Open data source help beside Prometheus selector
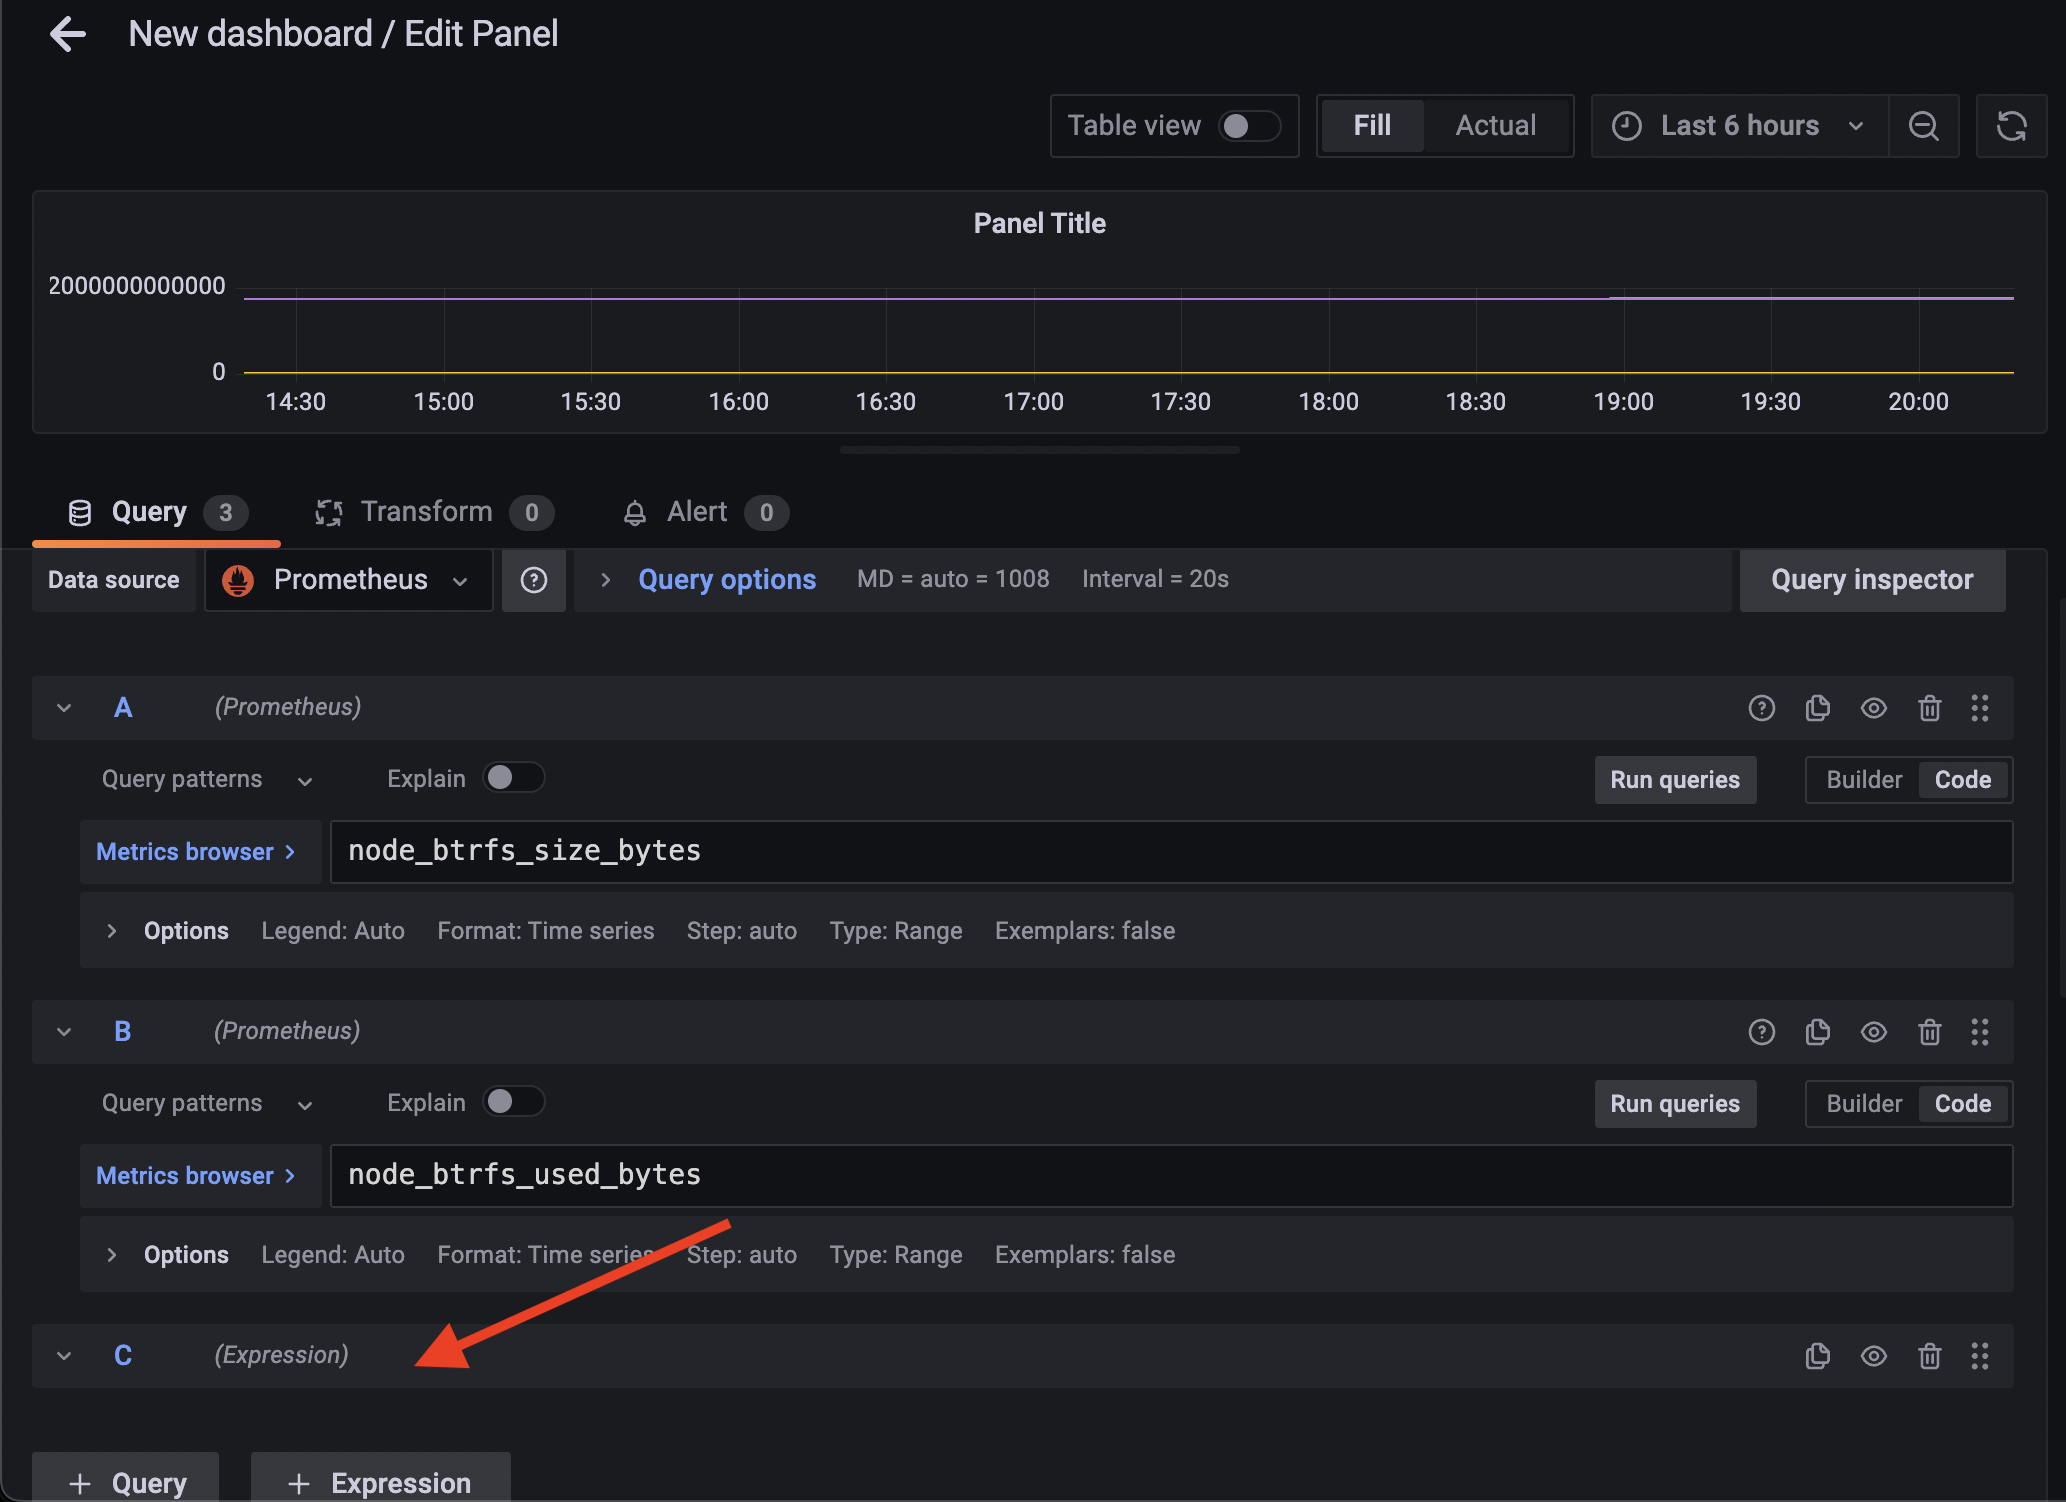The height and width of the screenshot is (1502, 2066). [534, 580]
